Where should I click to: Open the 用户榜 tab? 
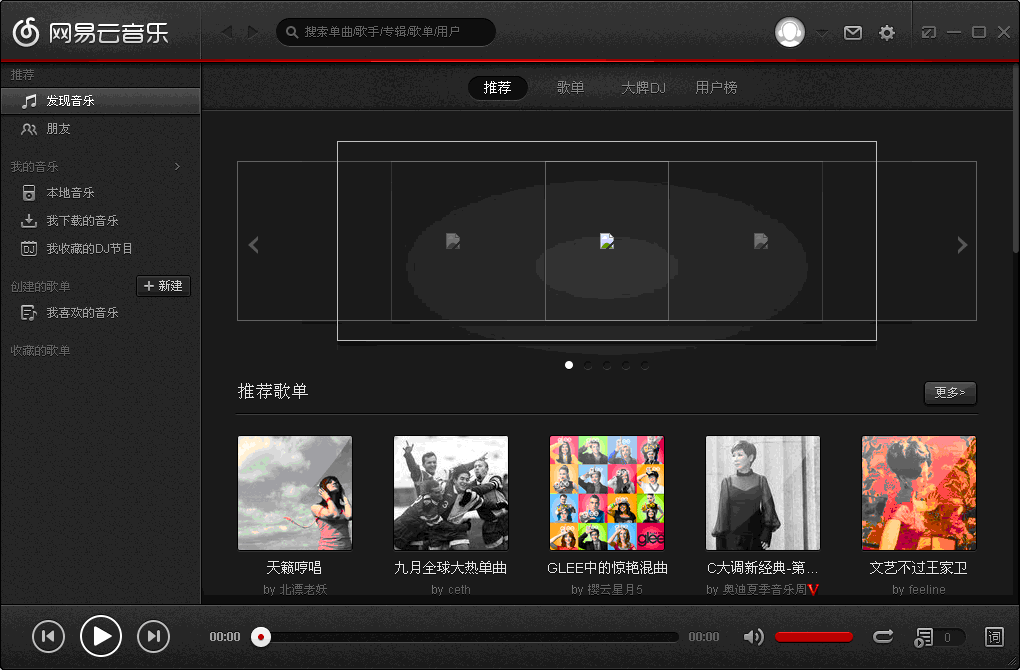point(716,88)
